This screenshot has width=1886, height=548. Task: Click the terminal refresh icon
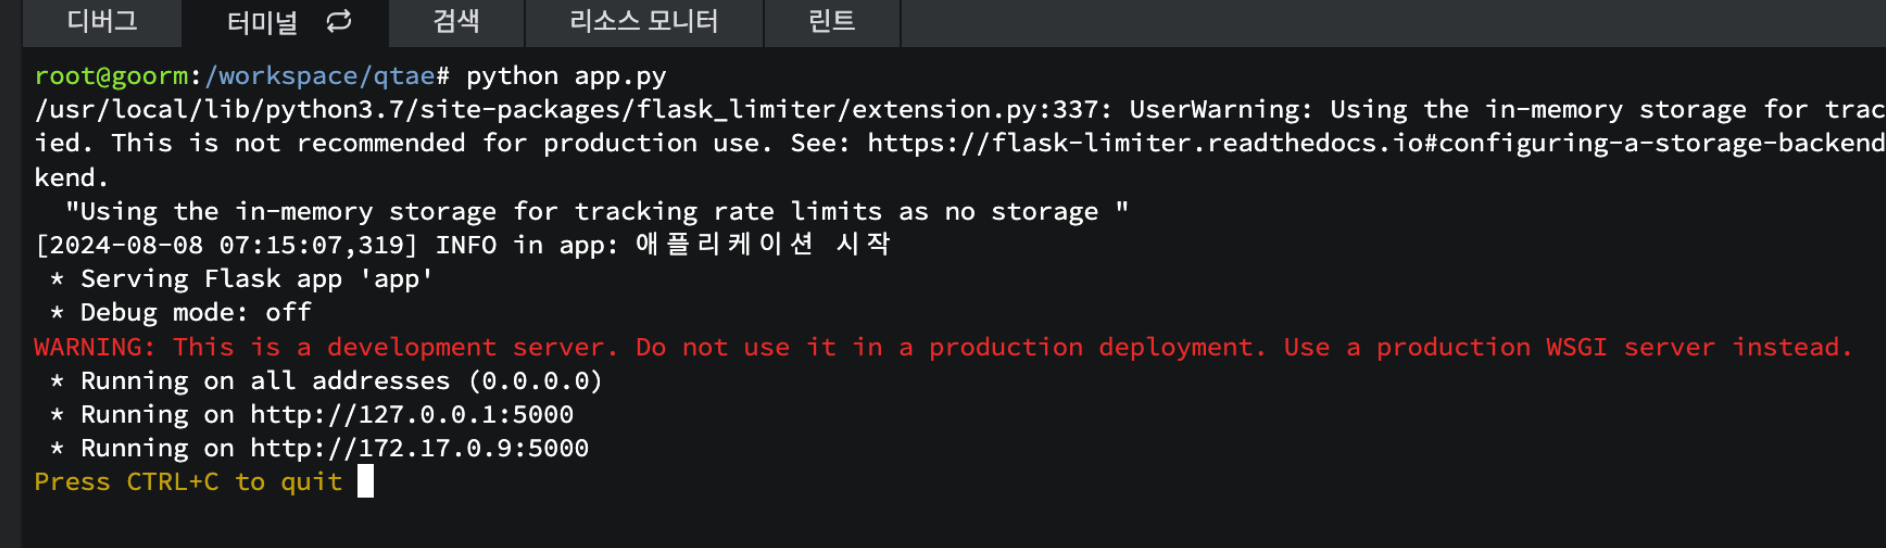click(339, 21)
